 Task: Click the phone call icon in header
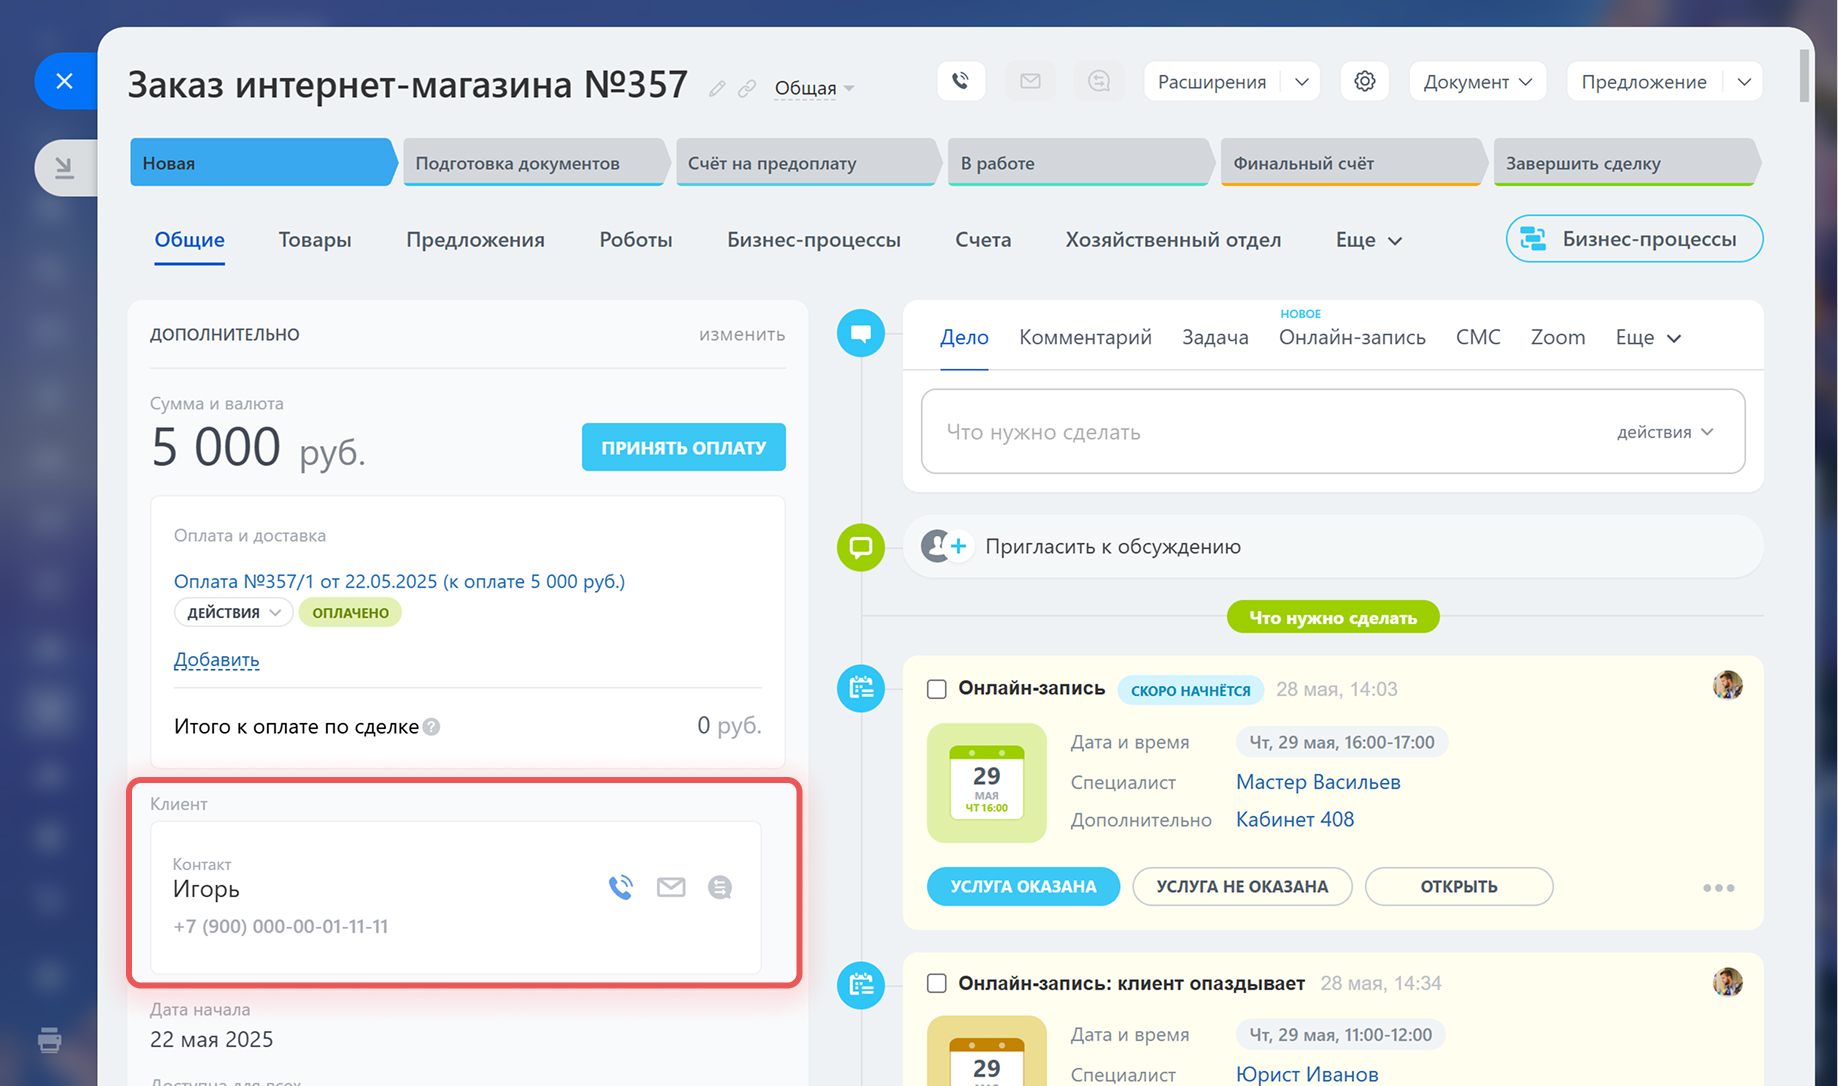click(961, 81)
